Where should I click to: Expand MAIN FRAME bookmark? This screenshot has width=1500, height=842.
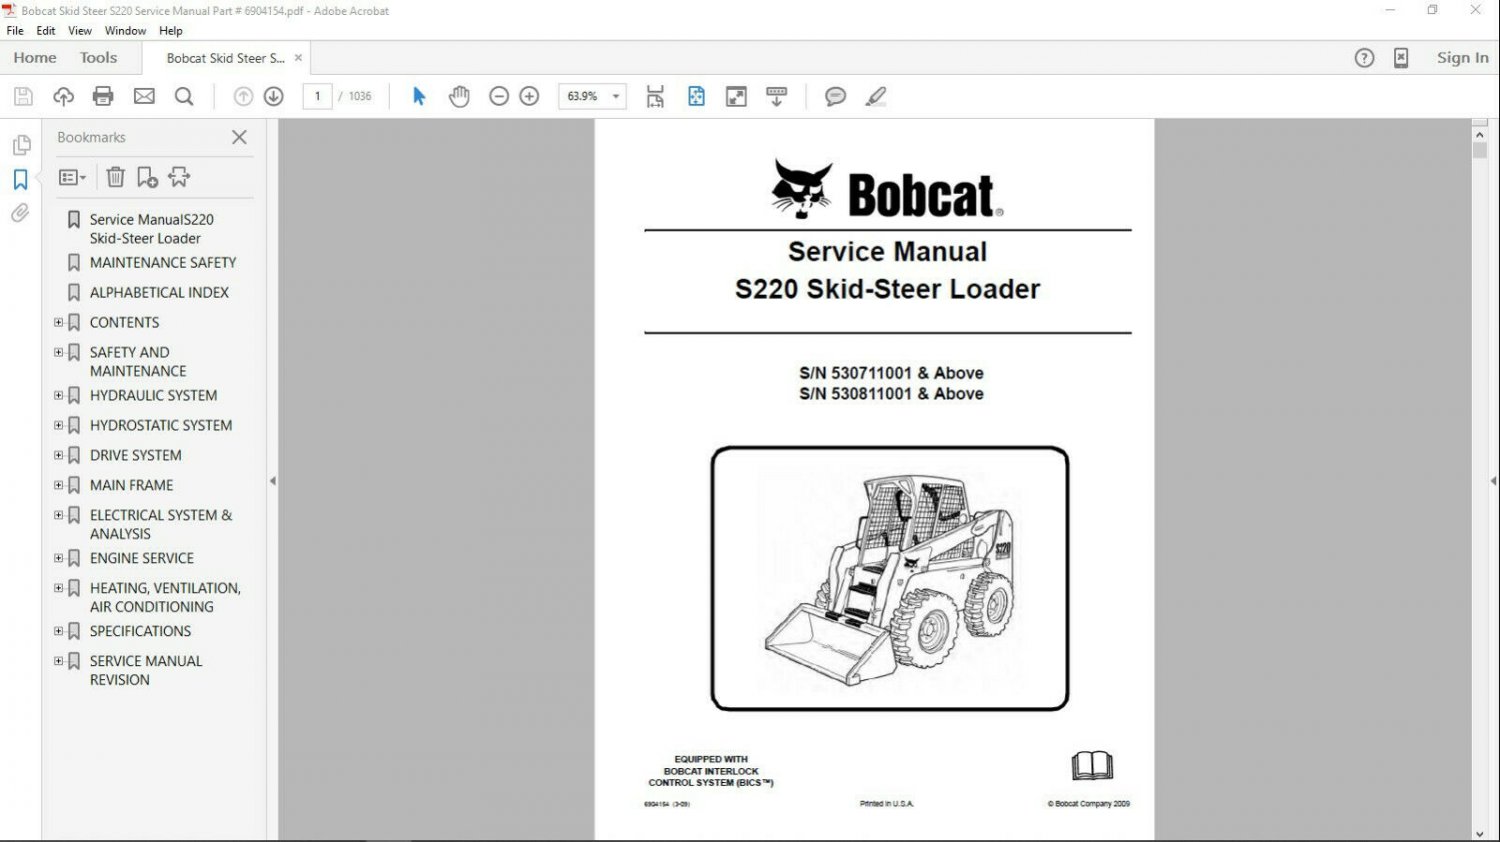point(58,485)
